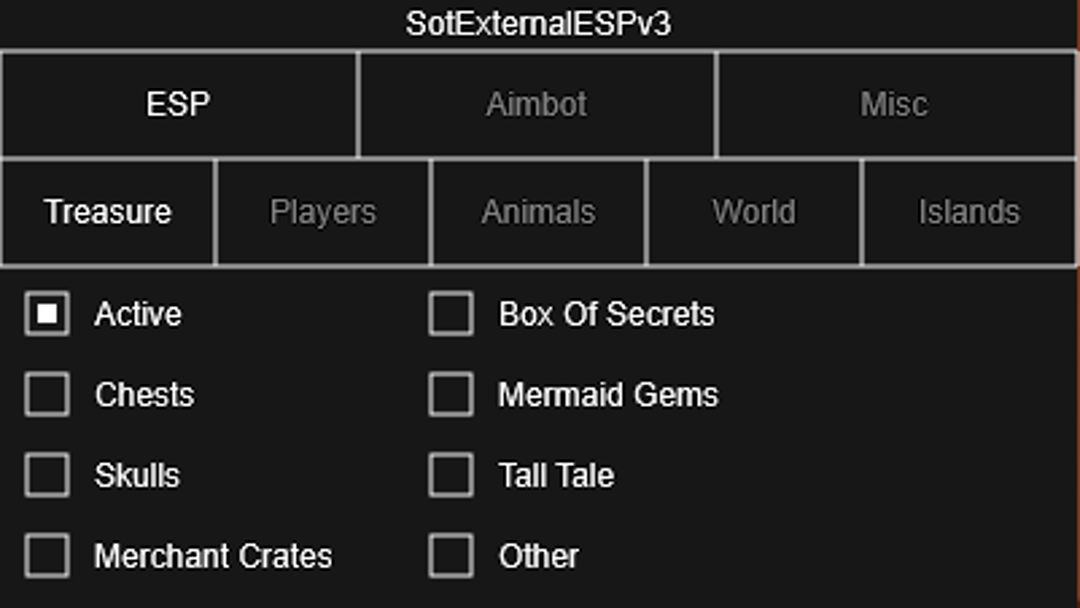Click the 'Box Of Secrets' label text
1080x608 pixels.
607,314
